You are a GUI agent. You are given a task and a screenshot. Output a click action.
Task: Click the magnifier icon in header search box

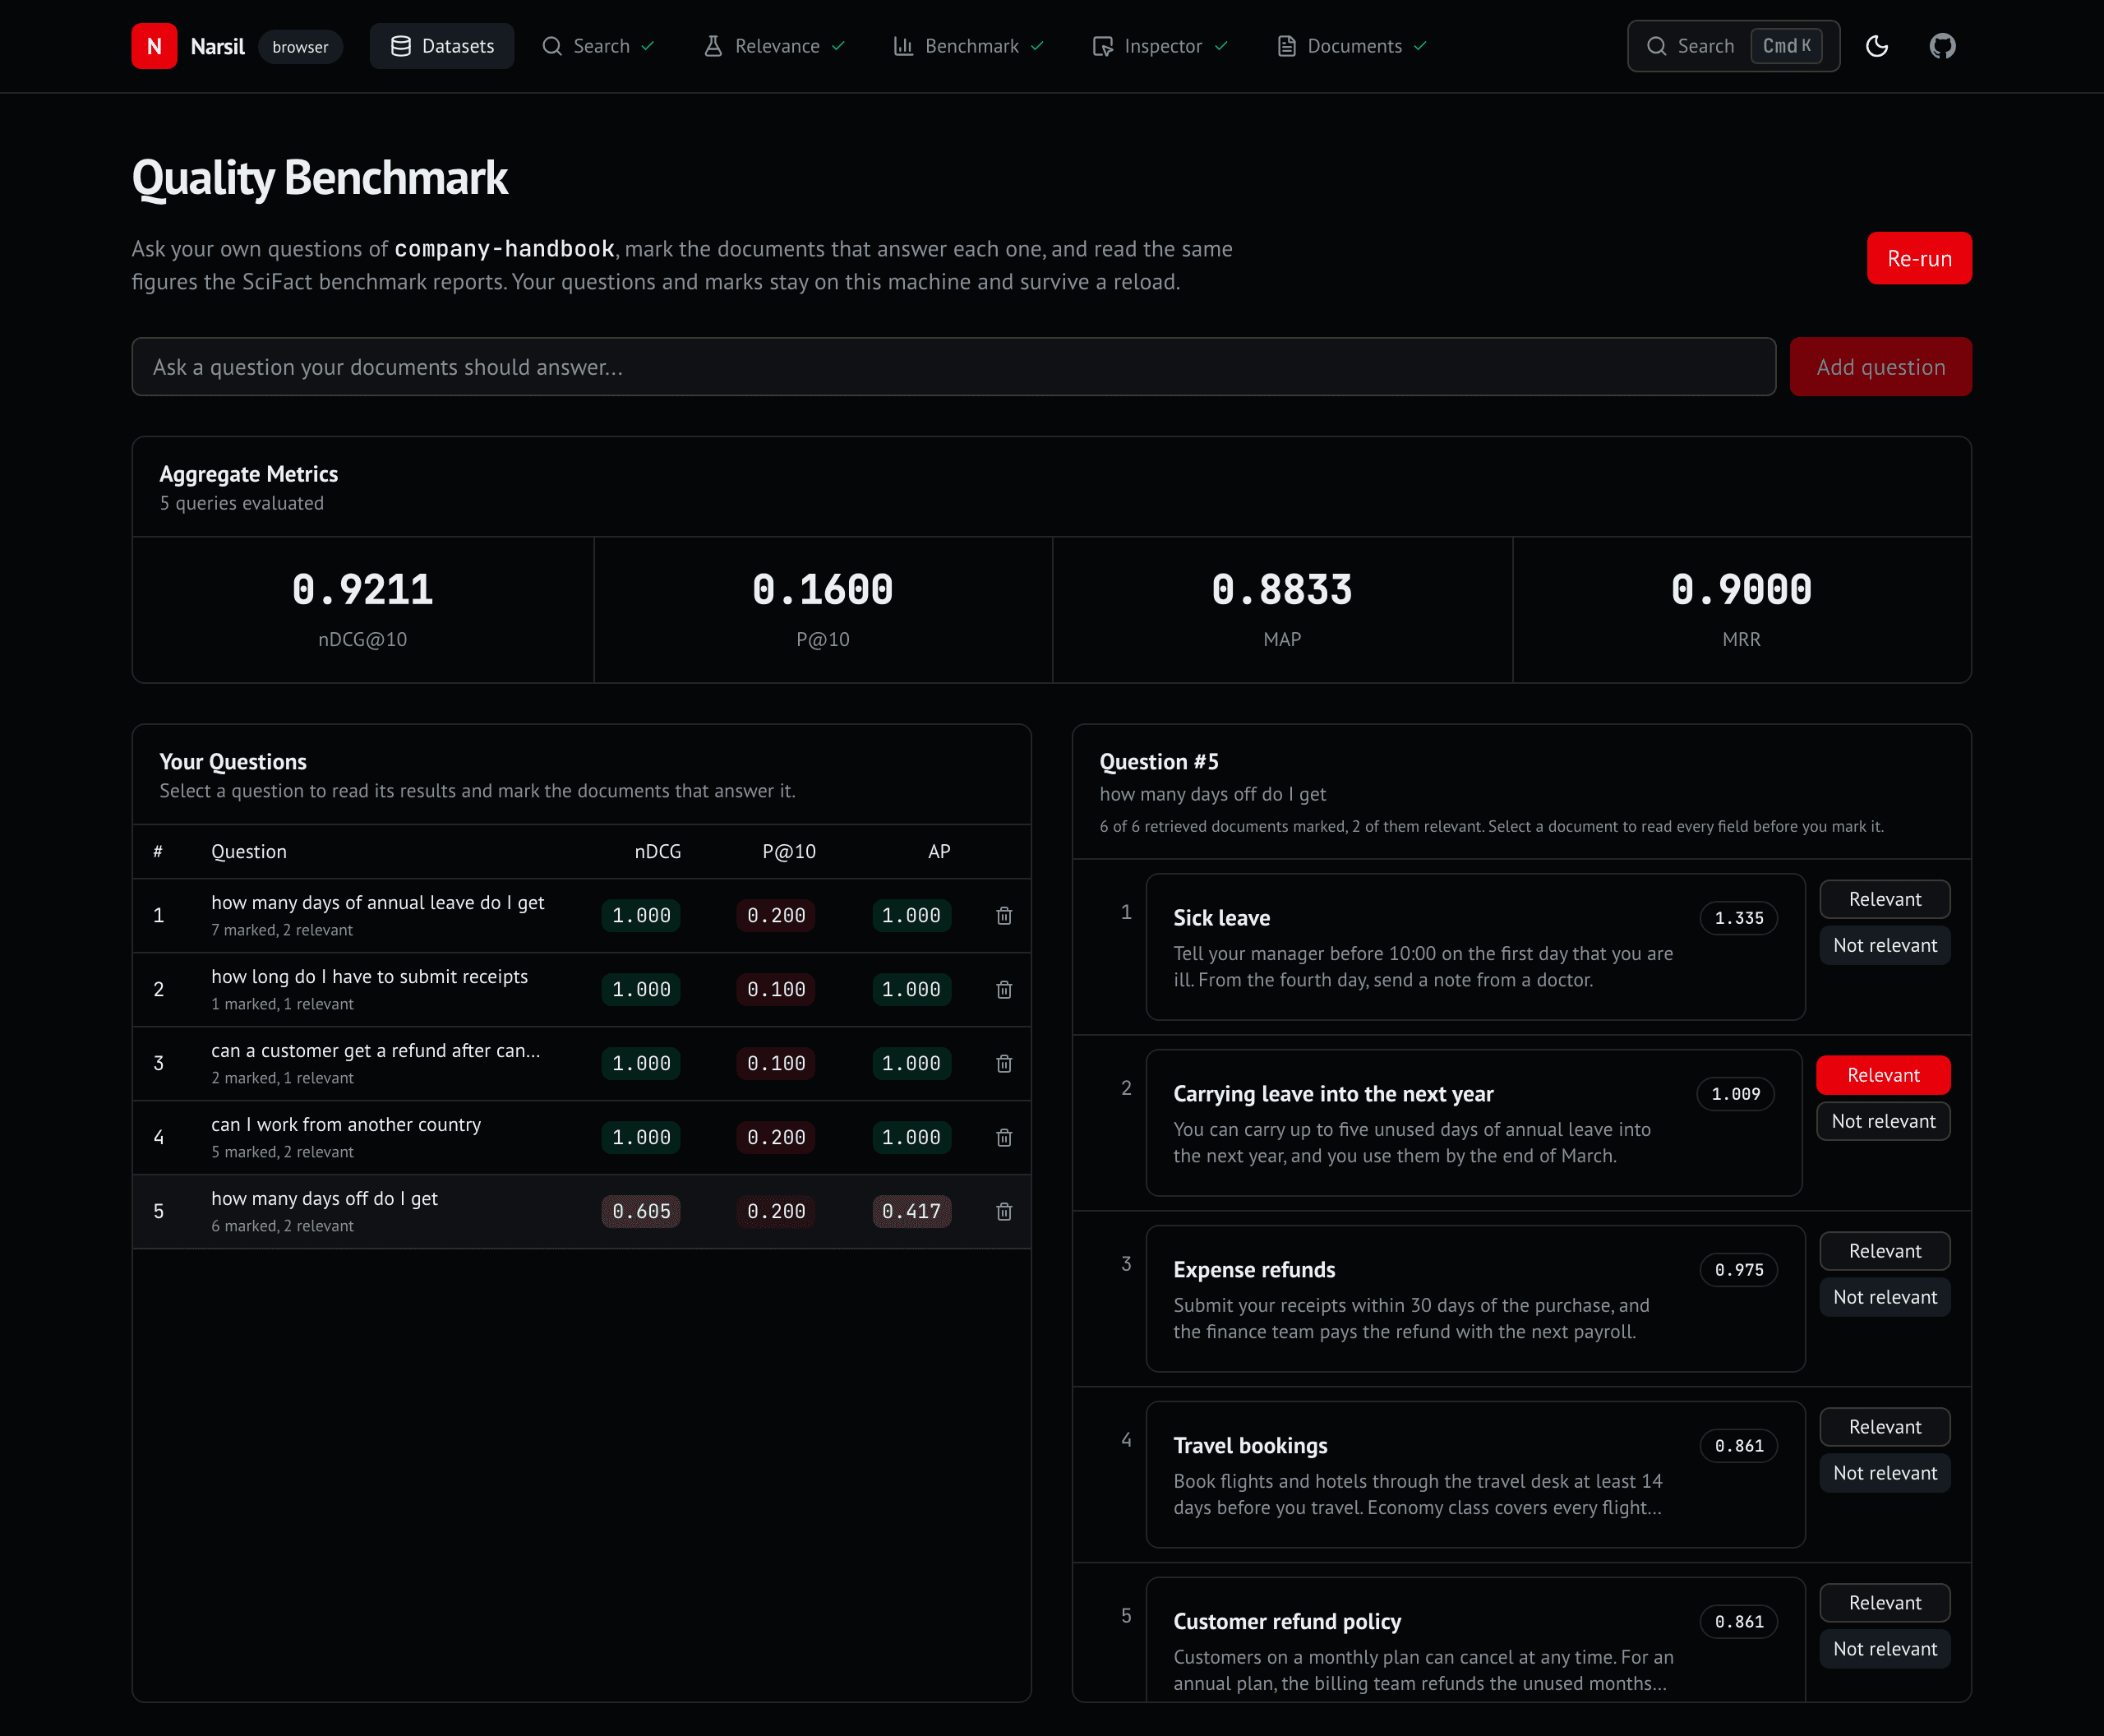click(1656, 46)
